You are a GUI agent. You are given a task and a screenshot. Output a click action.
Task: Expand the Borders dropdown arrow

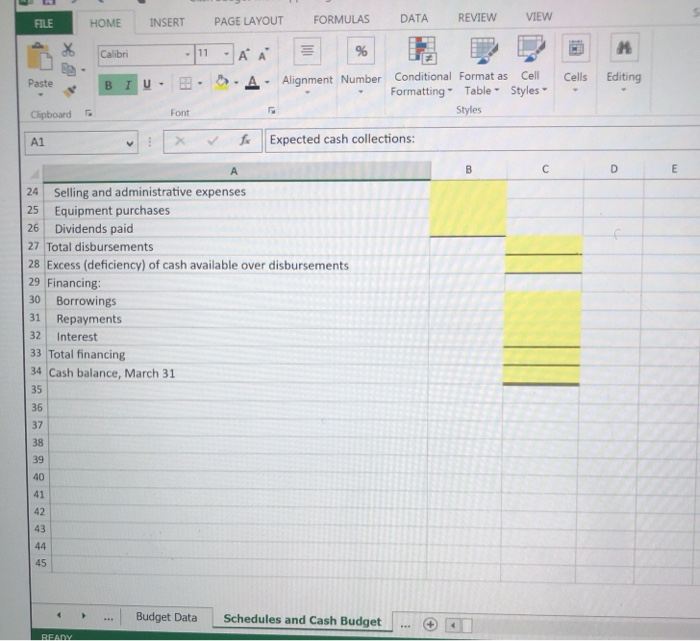coord(200,83)
